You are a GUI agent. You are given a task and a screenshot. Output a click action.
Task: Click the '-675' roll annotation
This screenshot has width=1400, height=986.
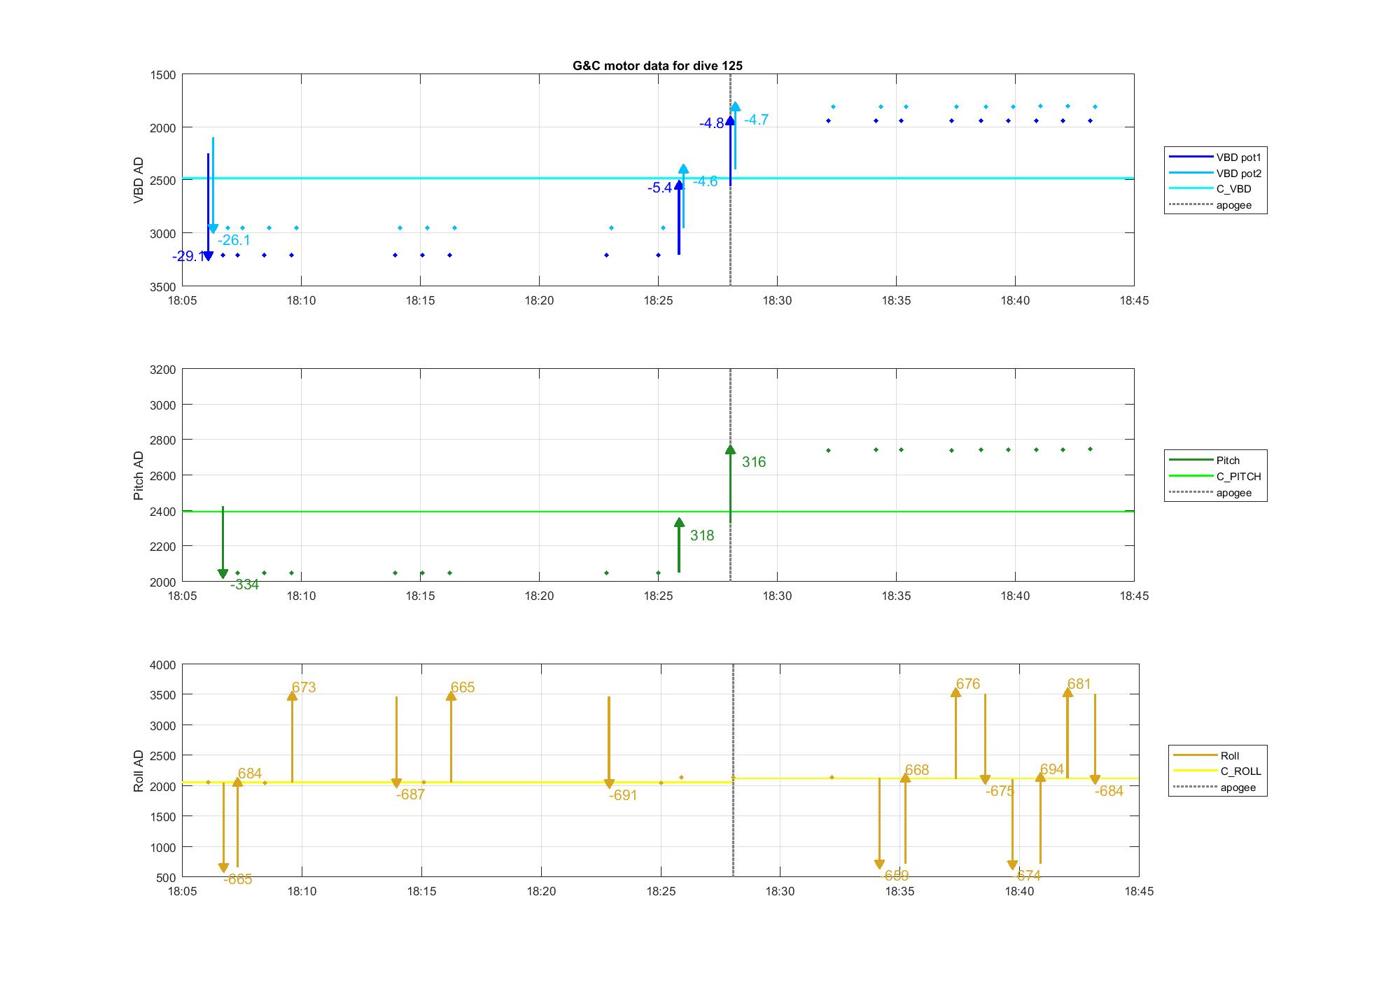tap(1000, 792)
